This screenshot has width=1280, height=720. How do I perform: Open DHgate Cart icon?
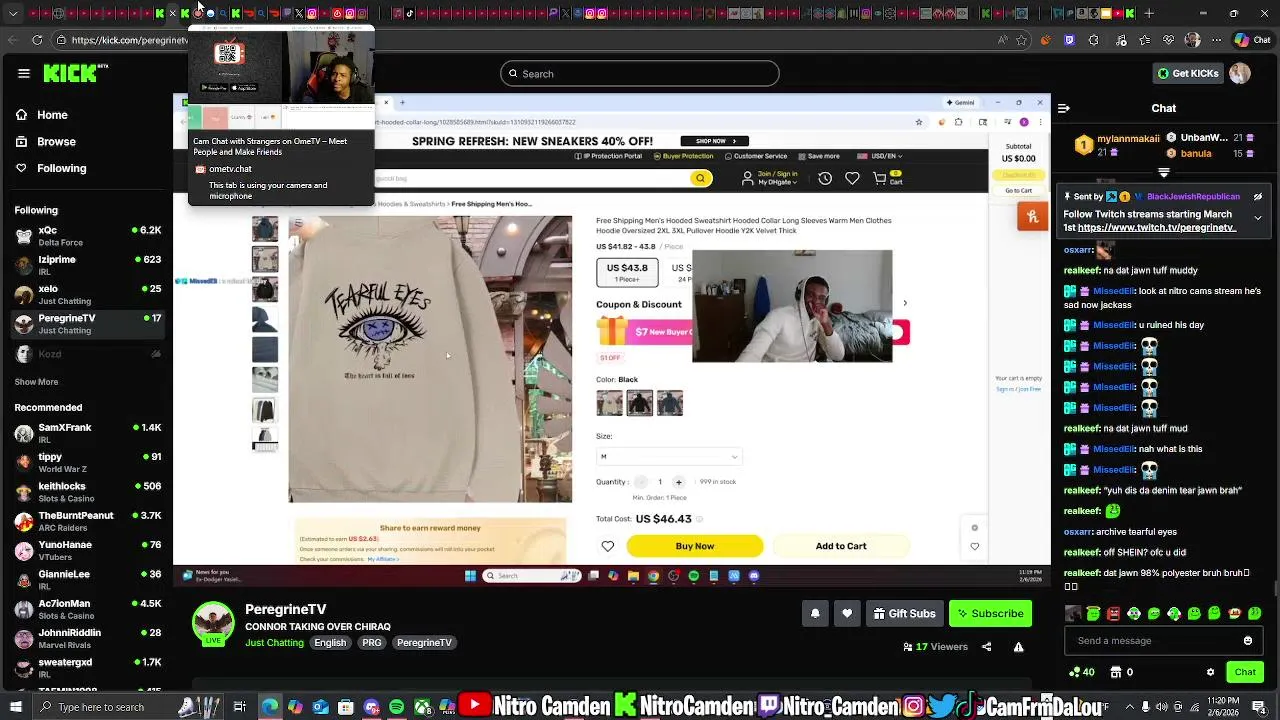pyautogui.click(x=888, y=178)
